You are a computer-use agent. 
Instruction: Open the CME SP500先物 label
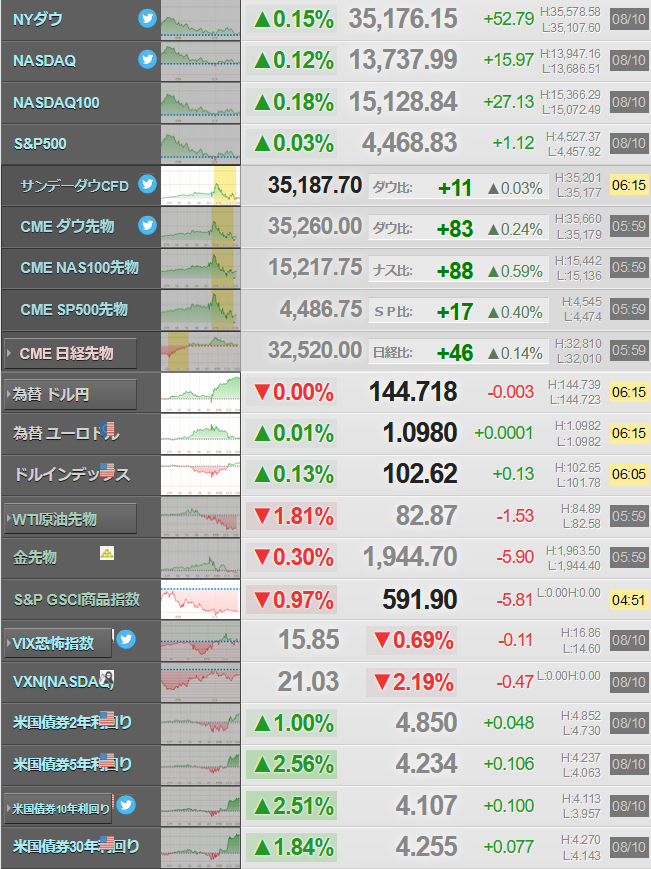coord(74,309)
